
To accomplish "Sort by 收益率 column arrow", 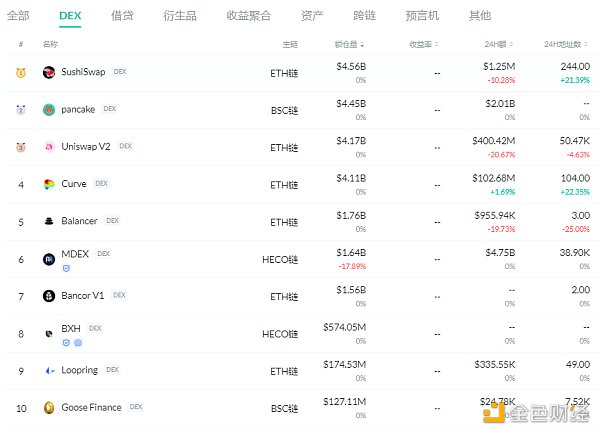I will click(437, 45).
